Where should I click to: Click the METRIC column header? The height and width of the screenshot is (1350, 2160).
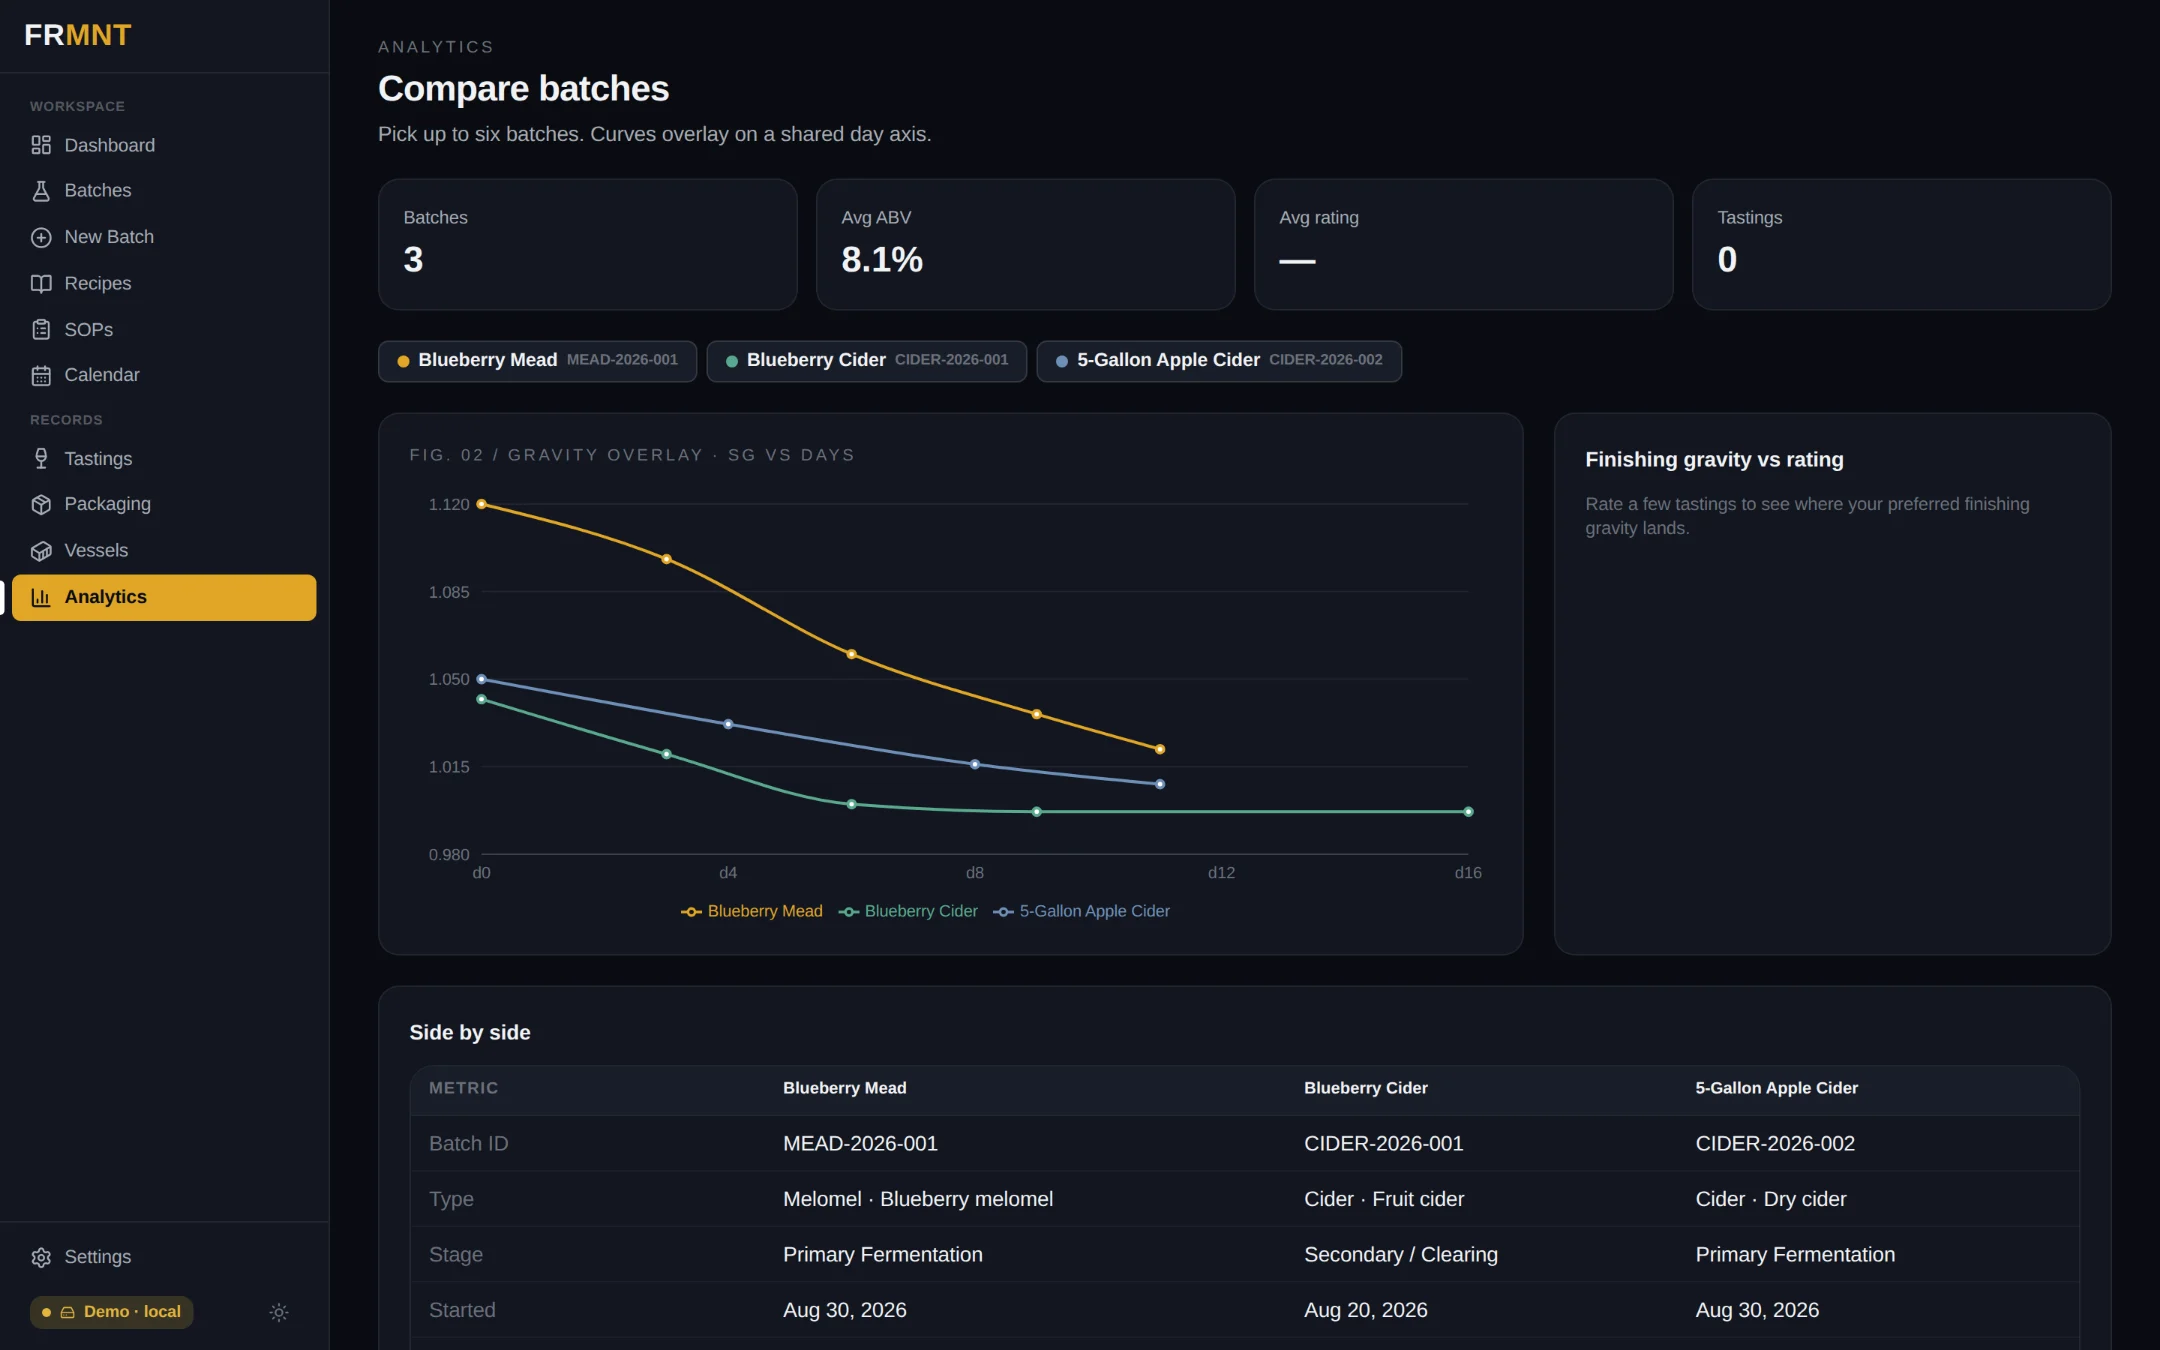(x=463, y=1088)
